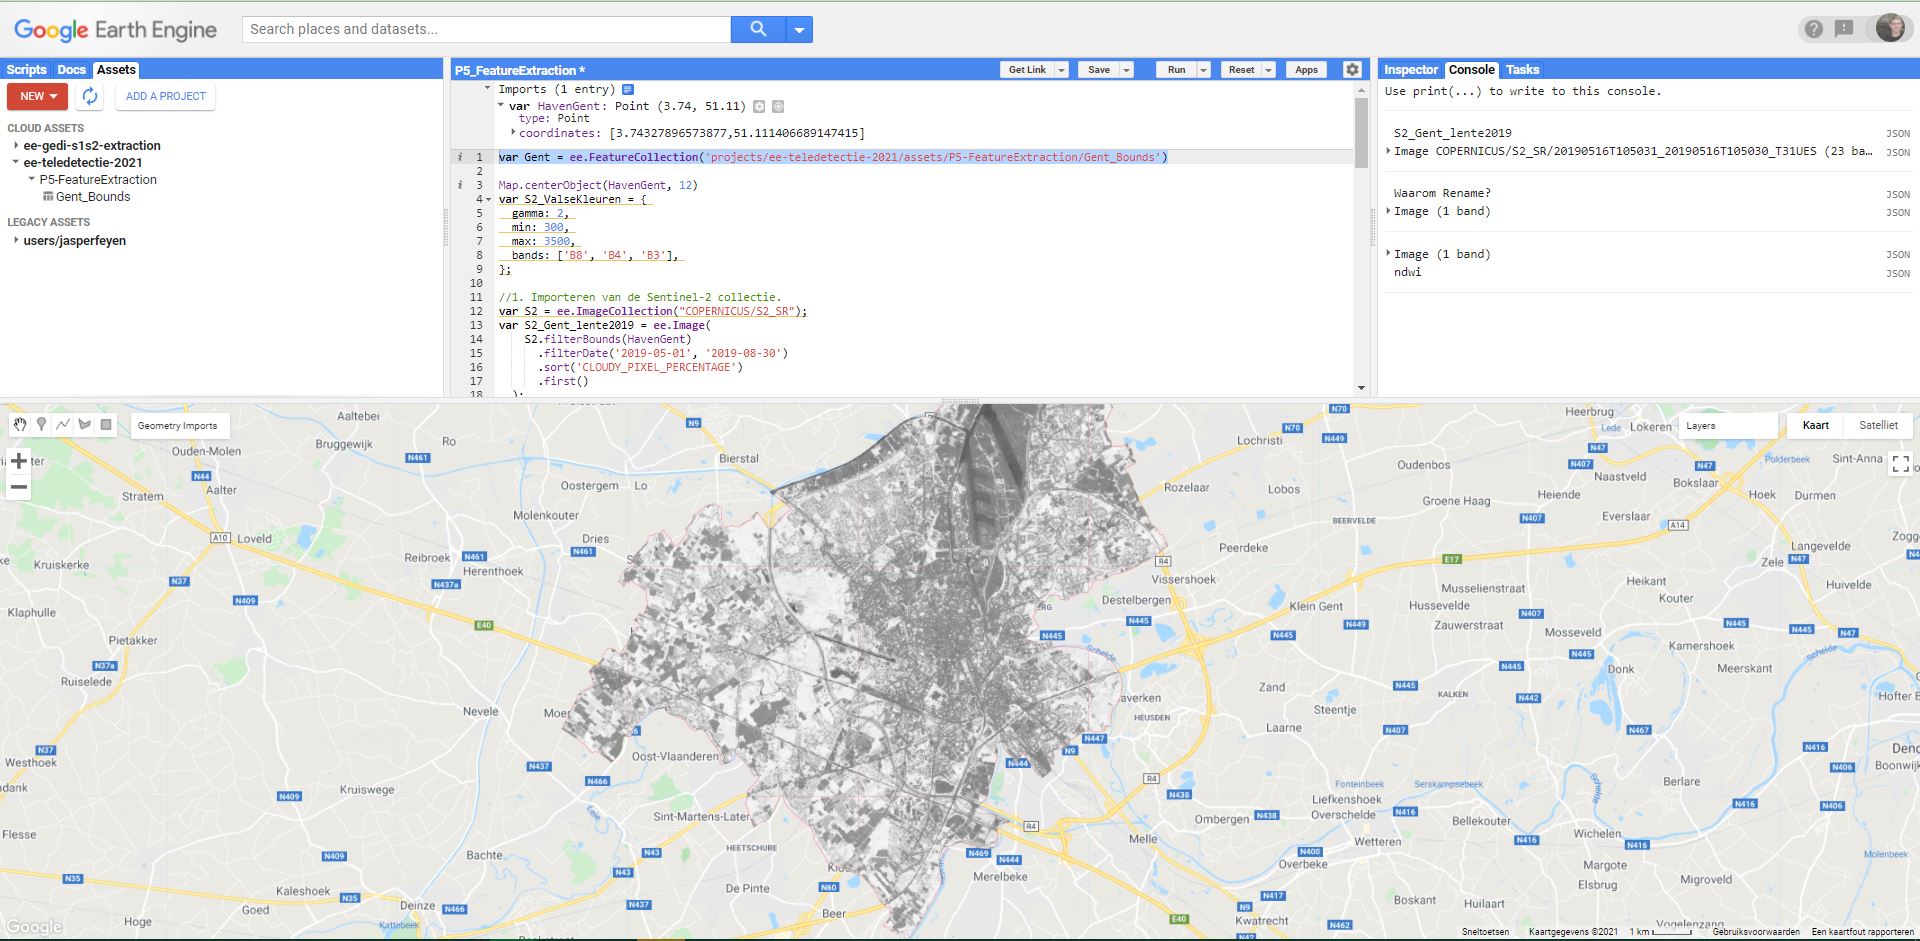1920x941 pixels.
Task: Click the search places and datasets field
Action: [x=486, y=29]
